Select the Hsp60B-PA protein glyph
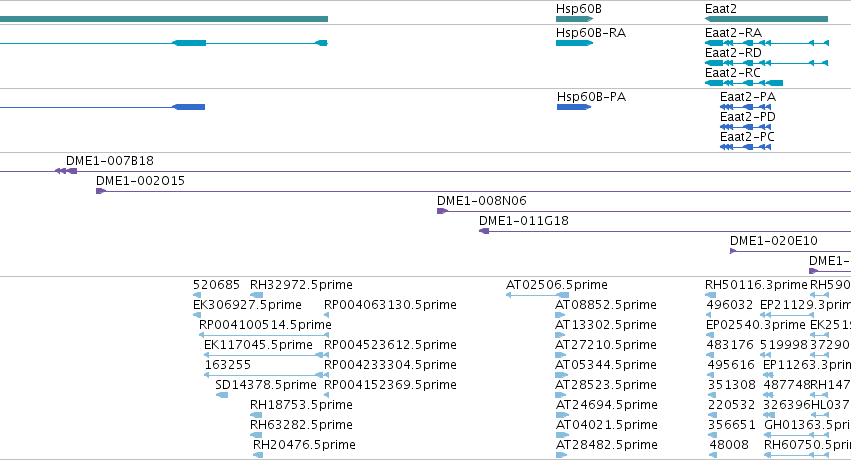The height and width of the screenshot is (460, 851). click(574, 107)
